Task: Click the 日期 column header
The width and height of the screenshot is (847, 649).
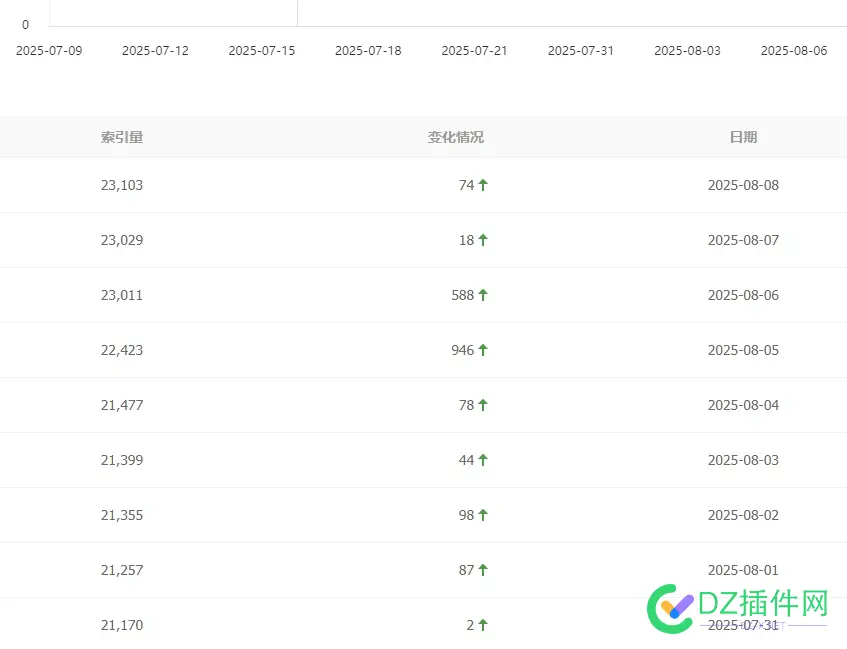Action: [743, 137]
